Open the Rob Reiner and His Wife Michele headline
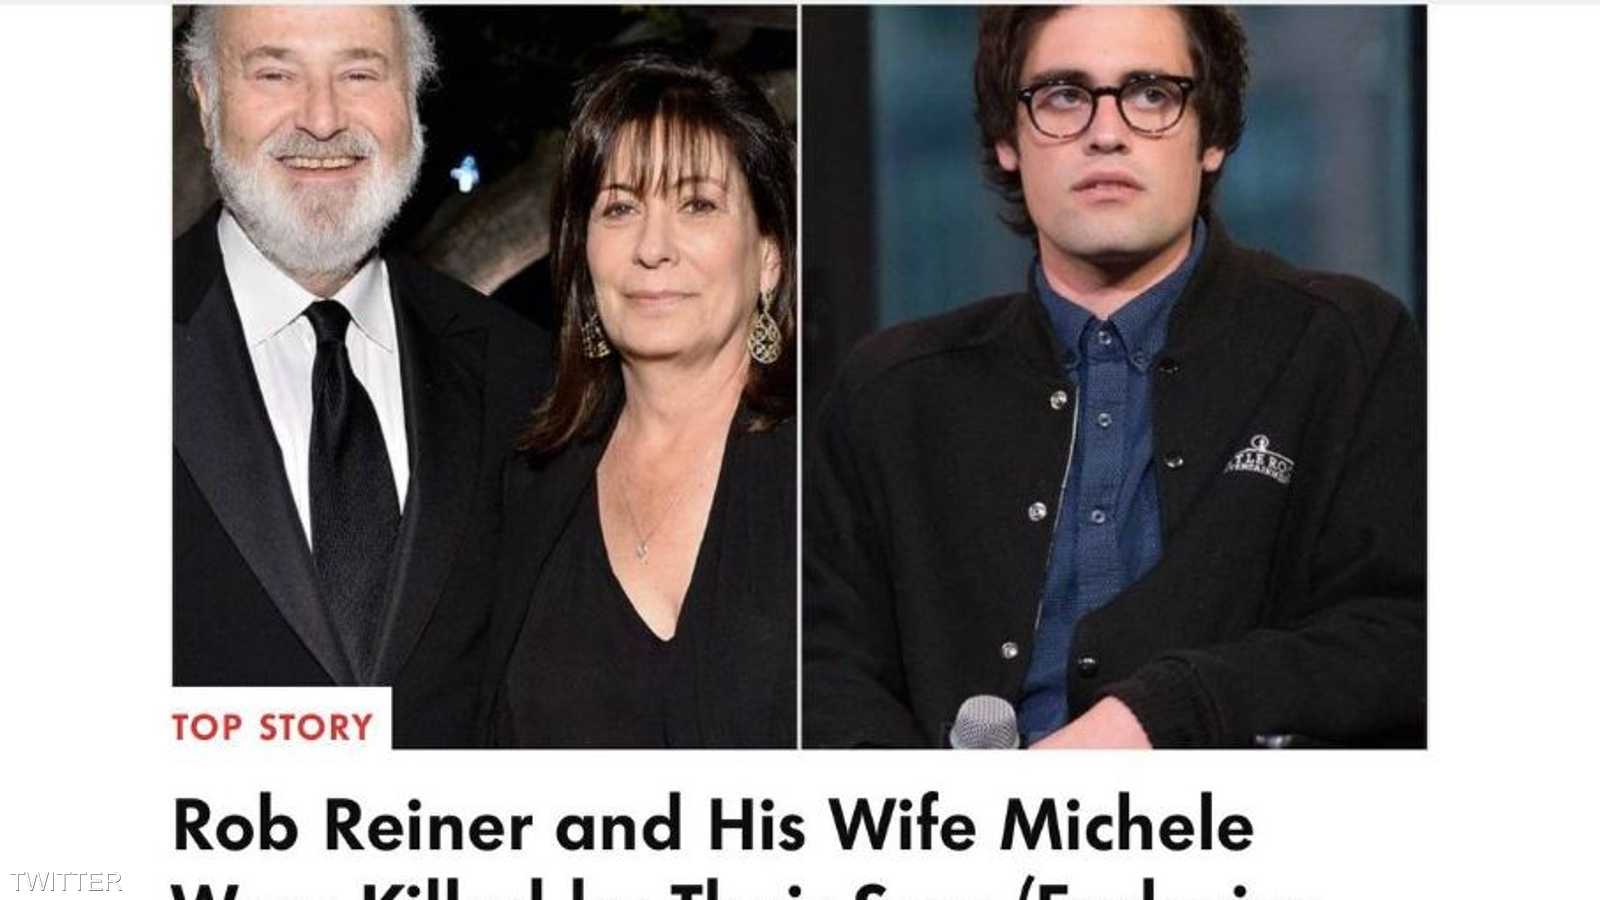The height and width of the screenshot is (900, 1600). pyautogui.click(x=713, y=826)
